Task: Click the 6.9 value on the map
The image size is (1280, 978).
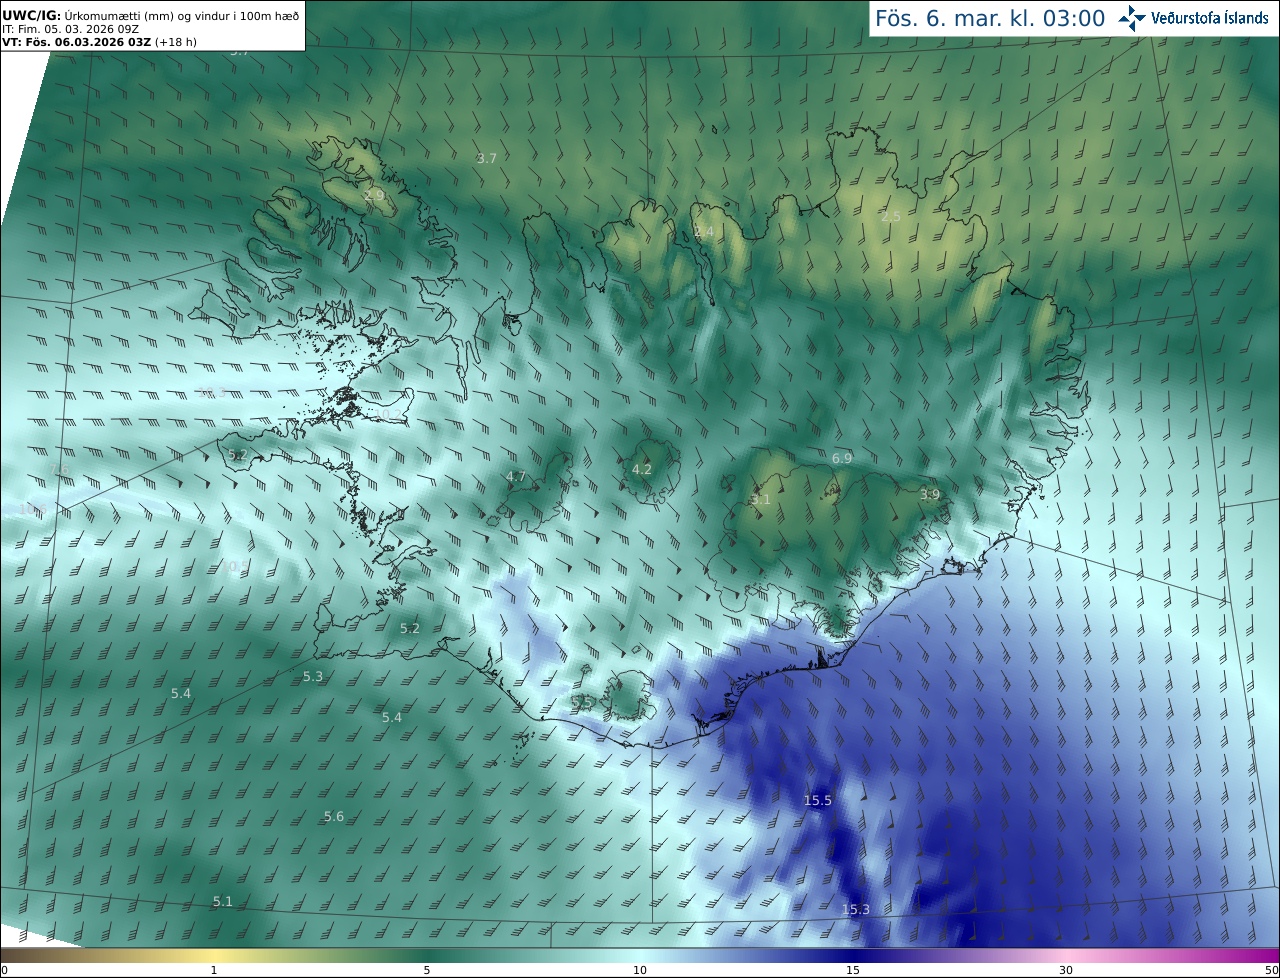Action: 842,458
